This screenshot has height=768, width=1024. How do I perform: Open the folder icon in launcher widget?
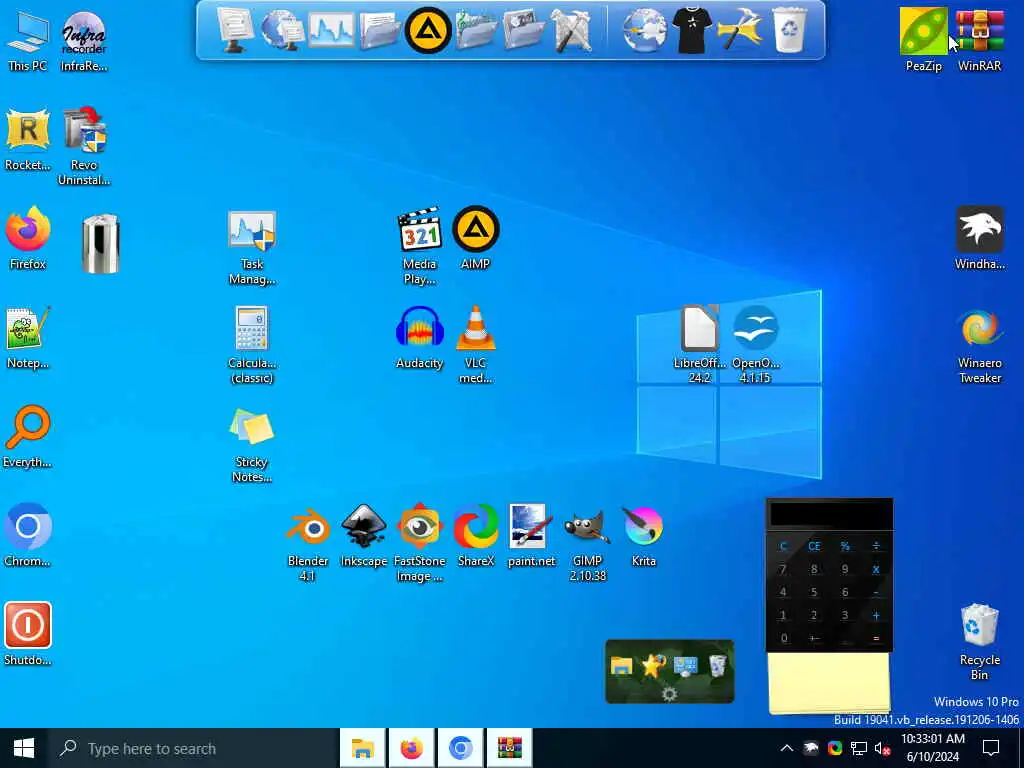[622, 665]
